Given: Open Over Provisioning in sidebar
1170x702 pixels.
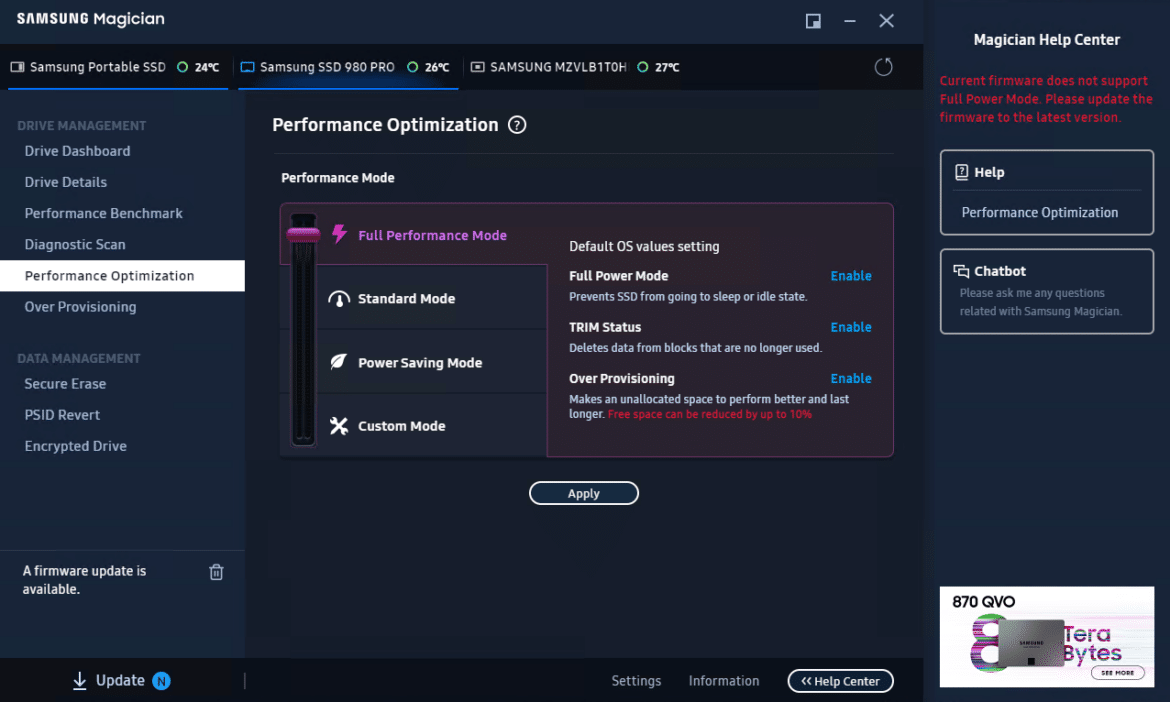Looking at the screenshot, I should tap(81, 307).
